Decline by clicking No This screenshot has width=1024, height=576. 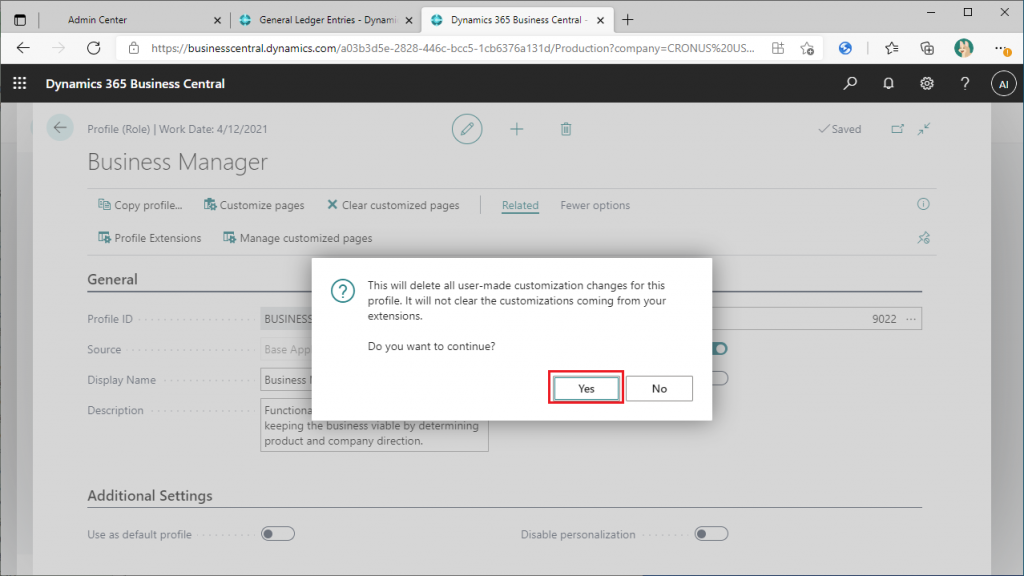coord(659,389)
